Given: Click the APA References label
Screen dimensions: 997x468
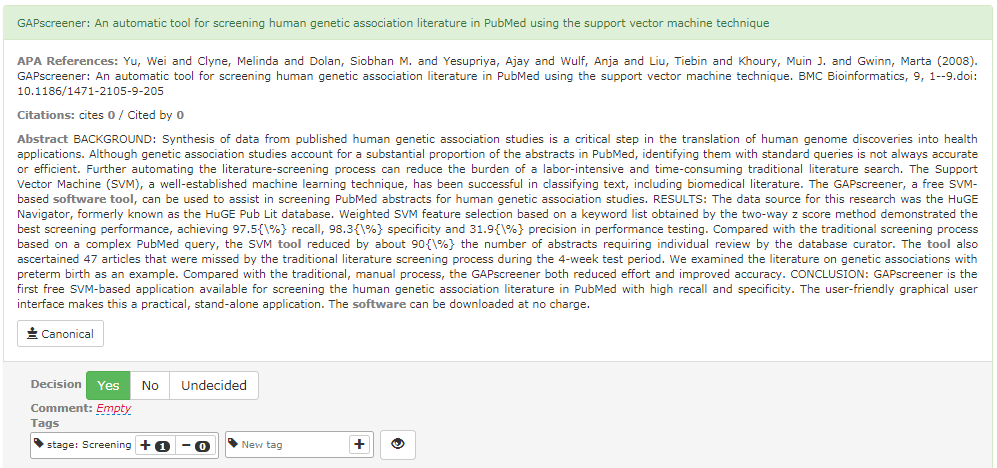Looking at the screenshot, I should [67, 61].
